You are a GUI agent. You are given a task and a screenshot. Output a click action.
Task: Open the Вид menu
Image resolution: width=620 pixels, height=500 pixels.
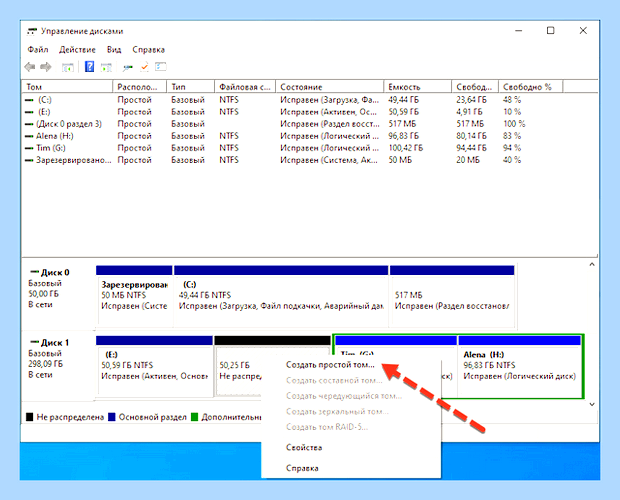pos(114,50)
